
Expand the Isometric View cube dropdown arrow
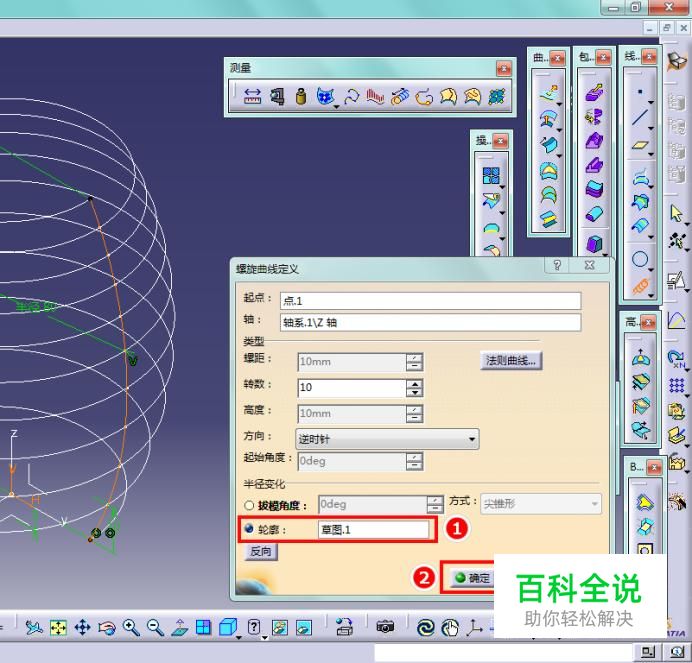point(239,637)
